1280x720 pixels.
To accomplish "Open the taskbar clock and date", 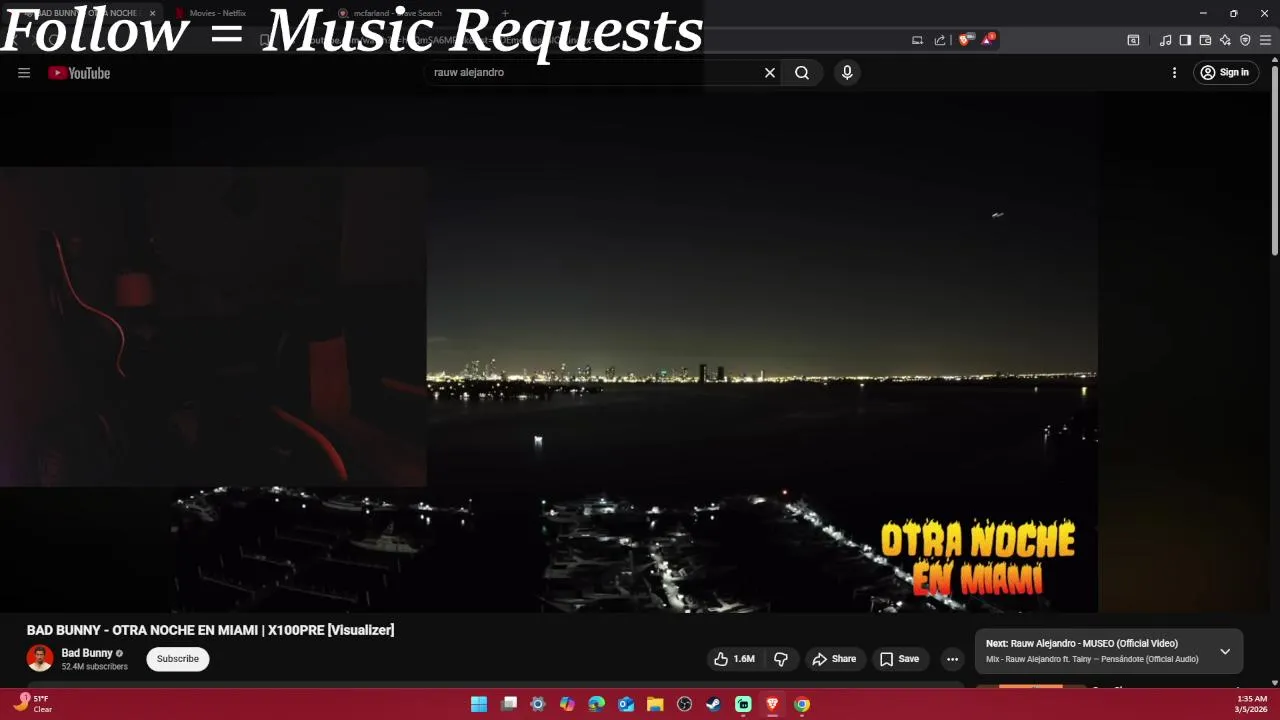I will pos(1251,704).
